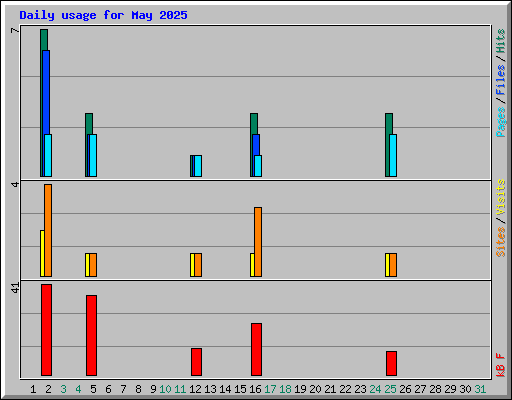Viewport: 512px width, 400px height.
Task: Click day label 30 on x-axis
Action: (x=465, y=389)
